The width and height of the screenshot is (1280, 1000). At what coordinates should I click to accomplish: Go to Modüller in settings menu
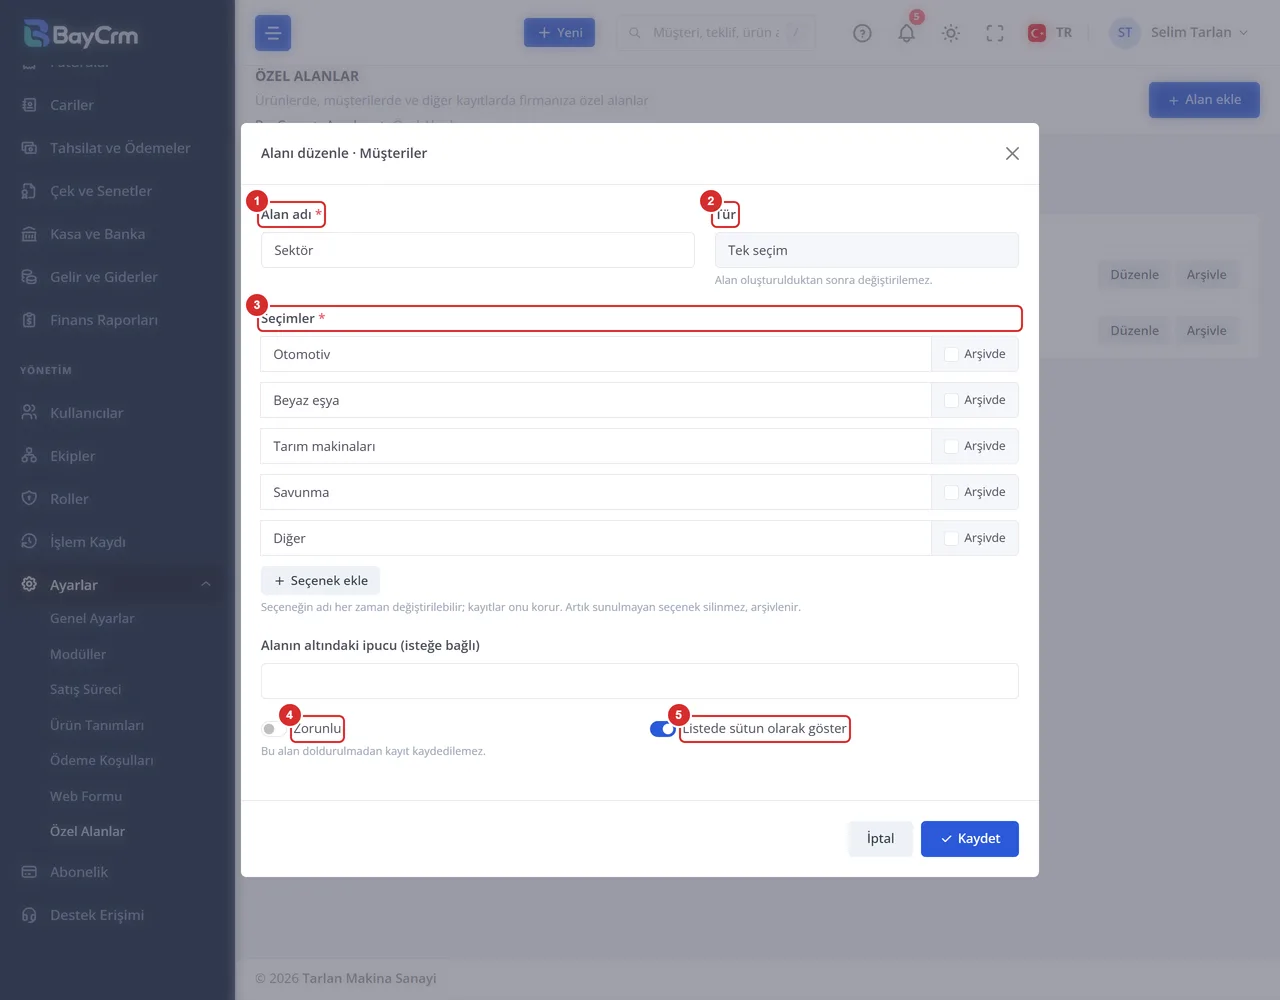[78, 655]
